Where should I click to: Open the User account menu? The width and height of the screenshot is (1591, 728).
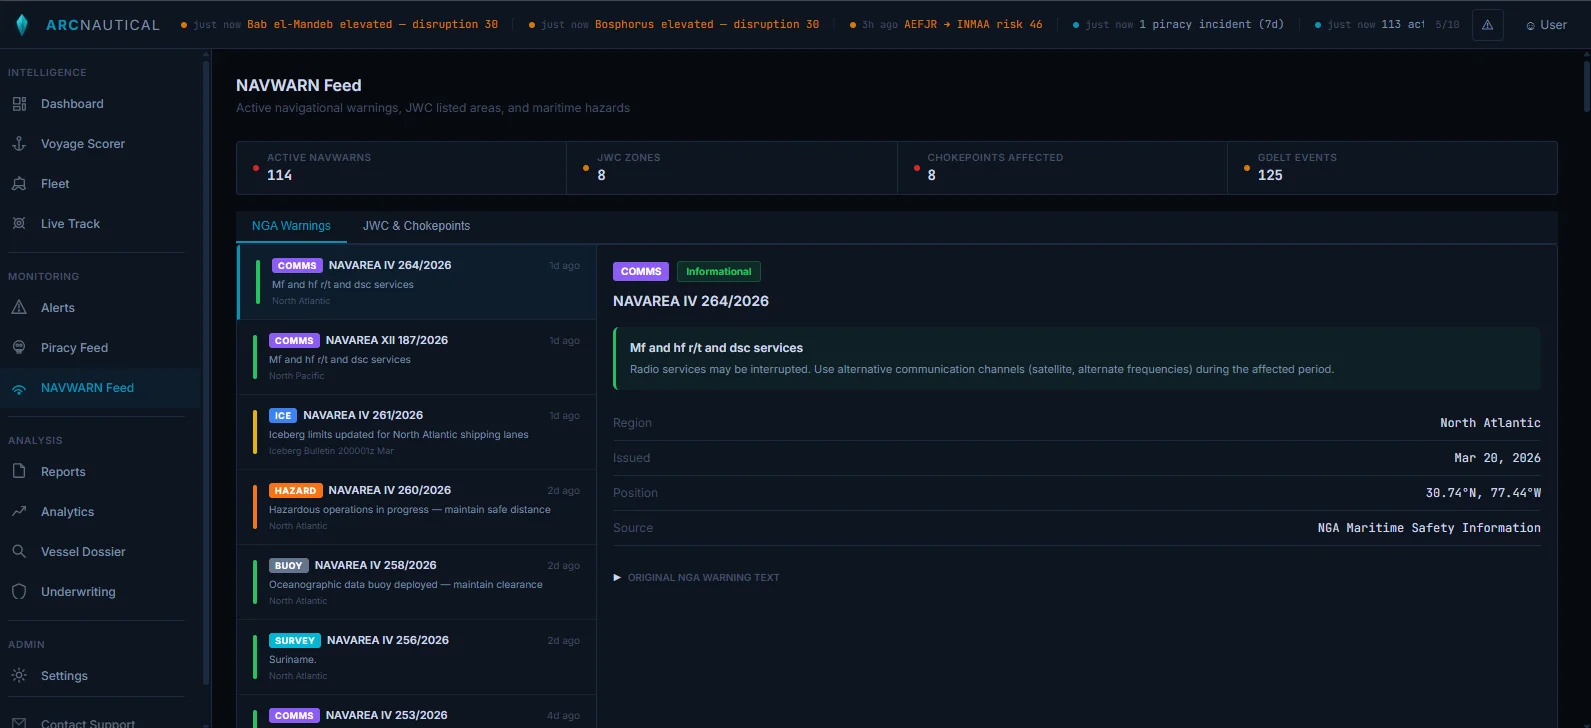click(1546, 25)
